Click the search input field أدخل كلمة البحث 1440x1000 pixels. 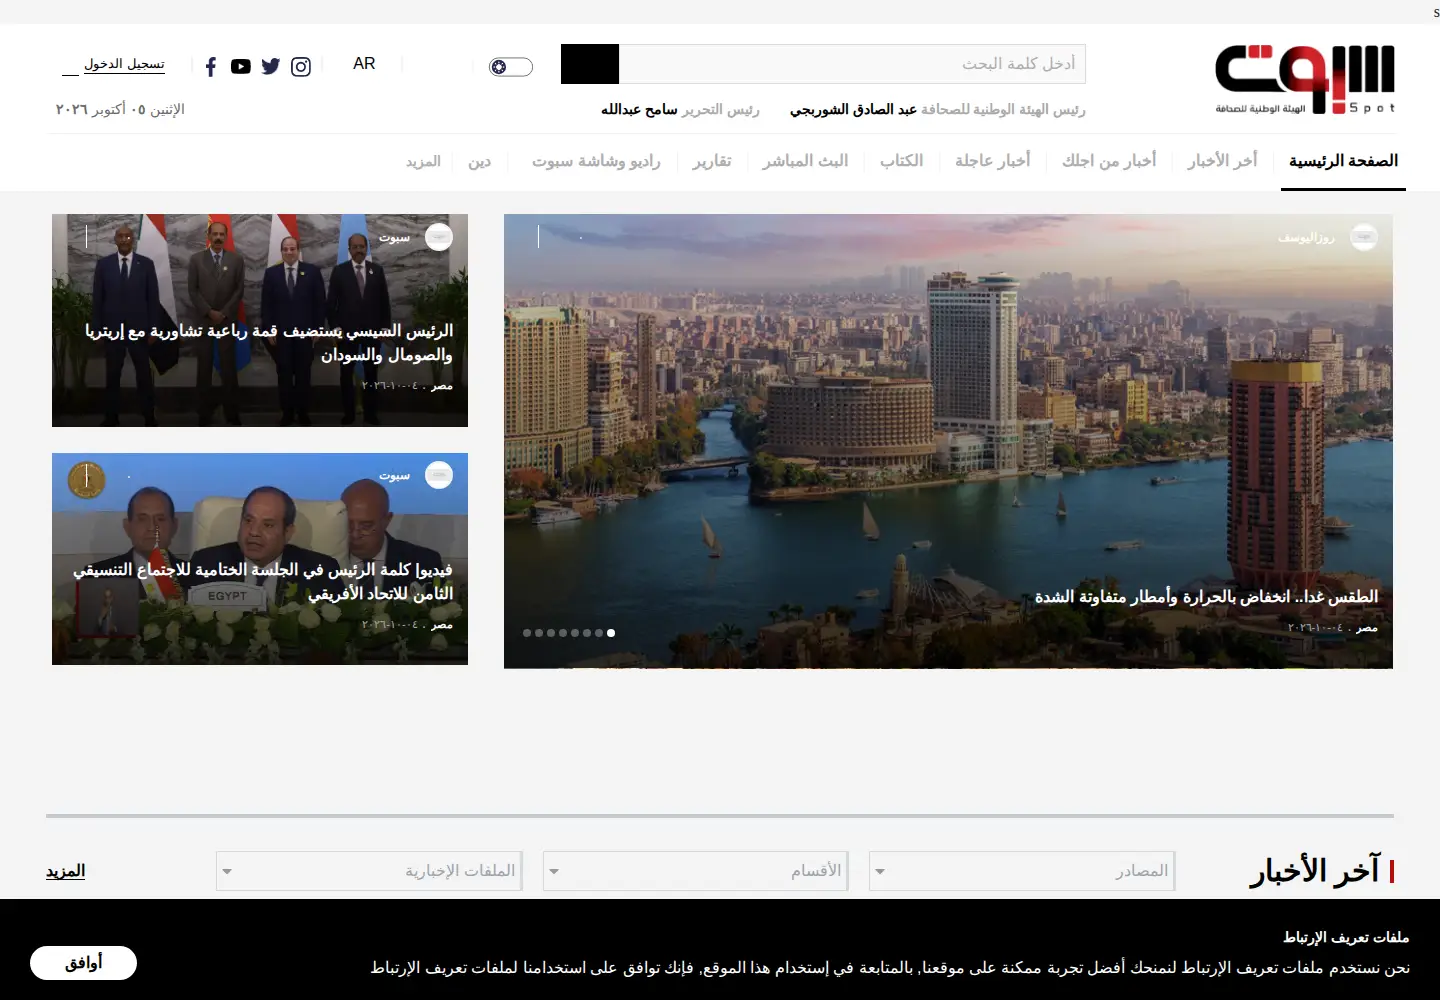[852, 64]
